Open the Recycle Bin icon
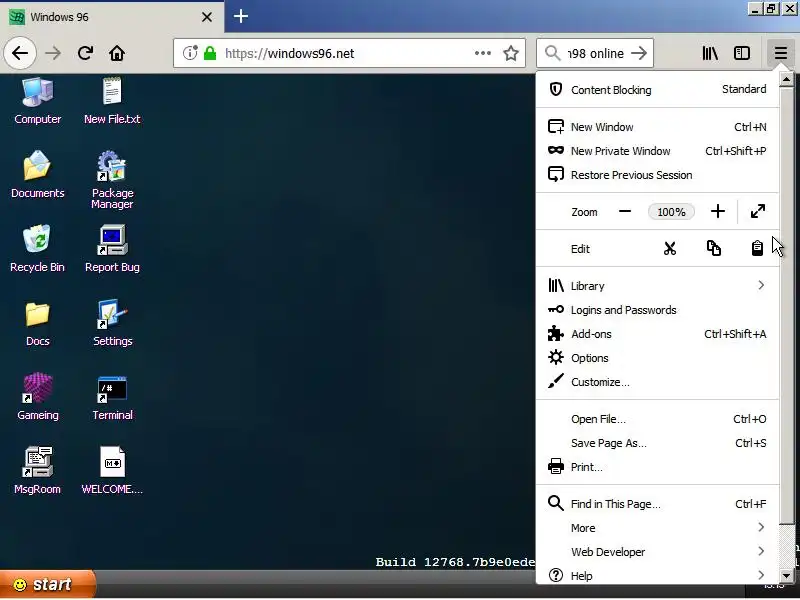The width and height of the screenshot is (800, 600). click(x=37, y=248)
